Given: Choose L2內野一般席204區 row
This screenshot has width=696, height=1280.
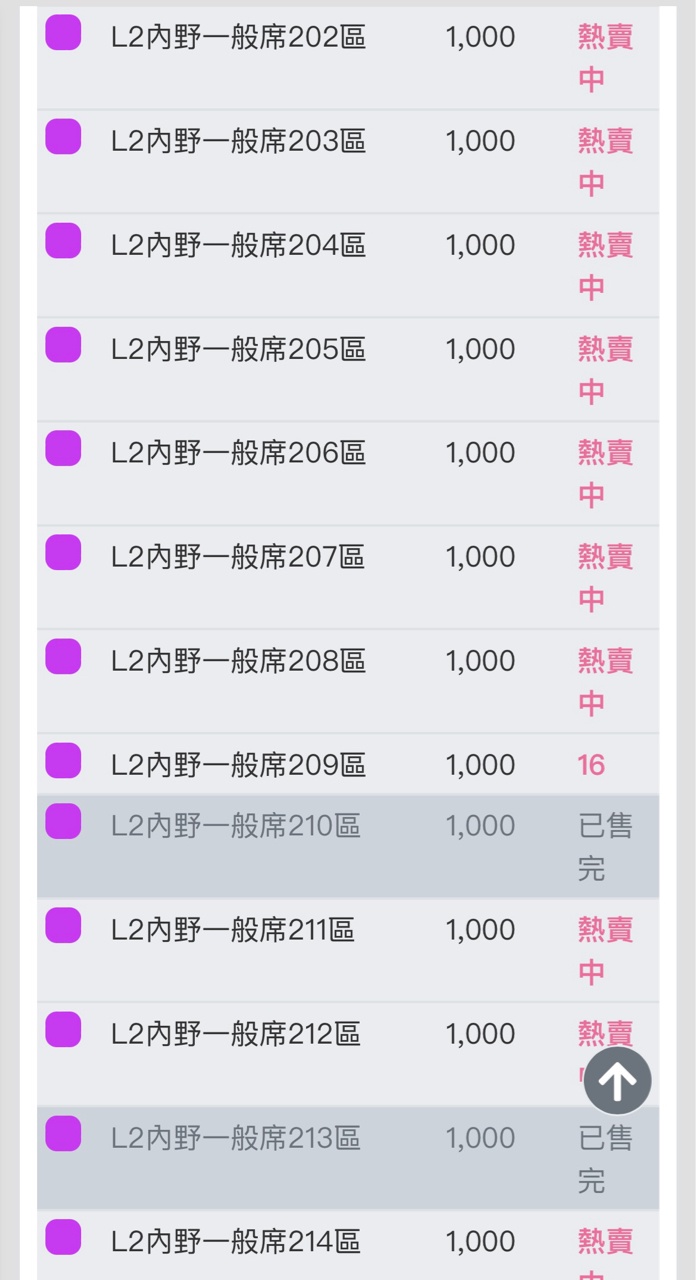Looking at the screenshot, I should click(238, 246).
